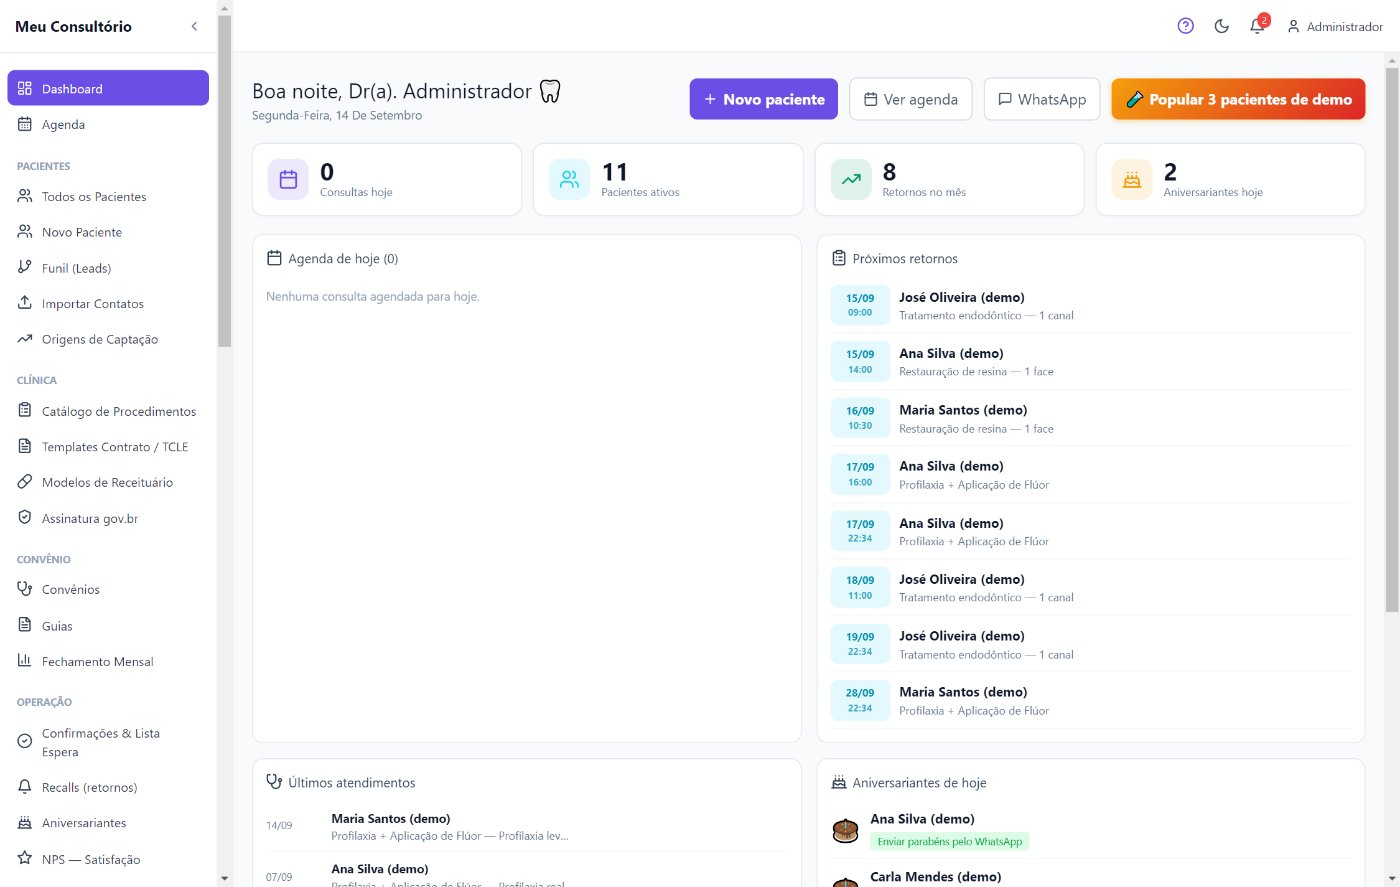This screenshot has height=887, width=1400.
Task: Open José Oliveira 15/09 09:00 return entry
Action: 1091,305
